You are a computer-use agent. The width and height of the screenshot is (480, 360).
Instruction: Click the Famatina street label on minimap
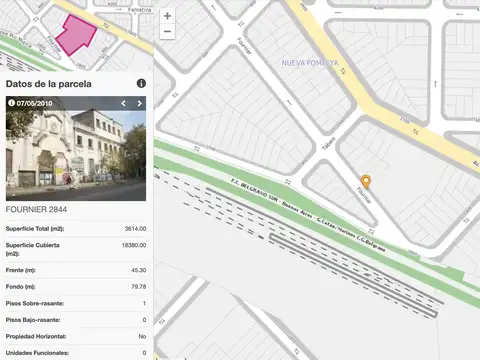(x=140, y=10)
